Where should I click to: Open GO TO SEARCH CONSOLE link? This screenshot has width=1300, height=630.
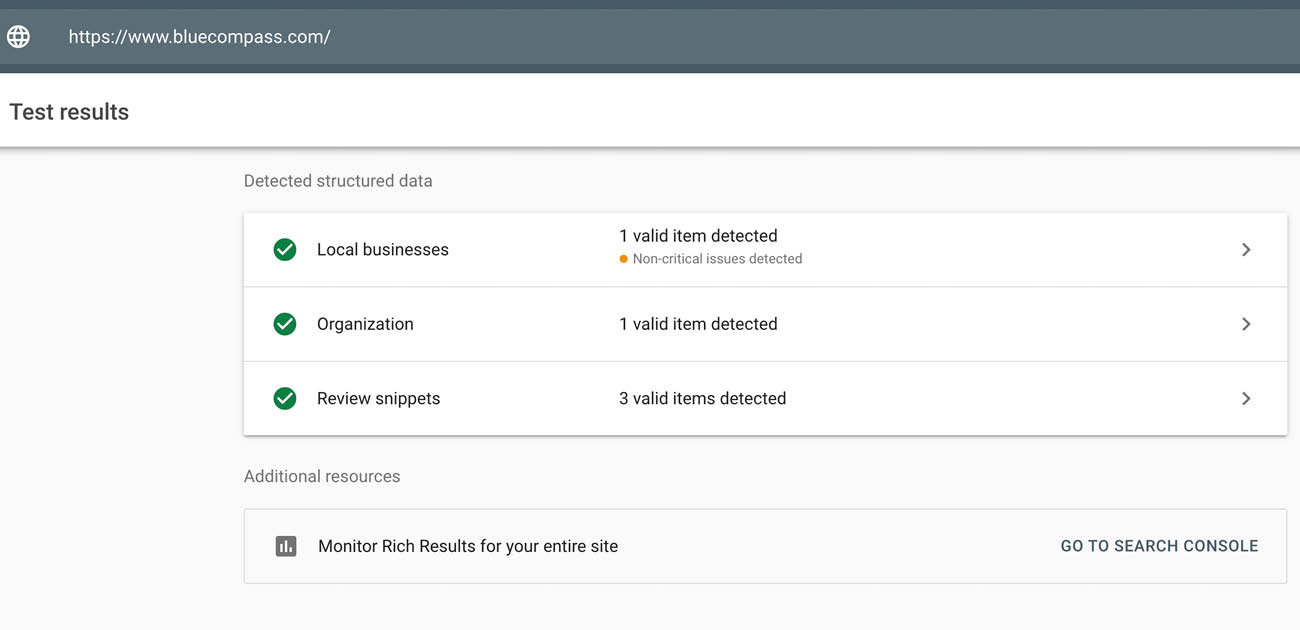1159,546
